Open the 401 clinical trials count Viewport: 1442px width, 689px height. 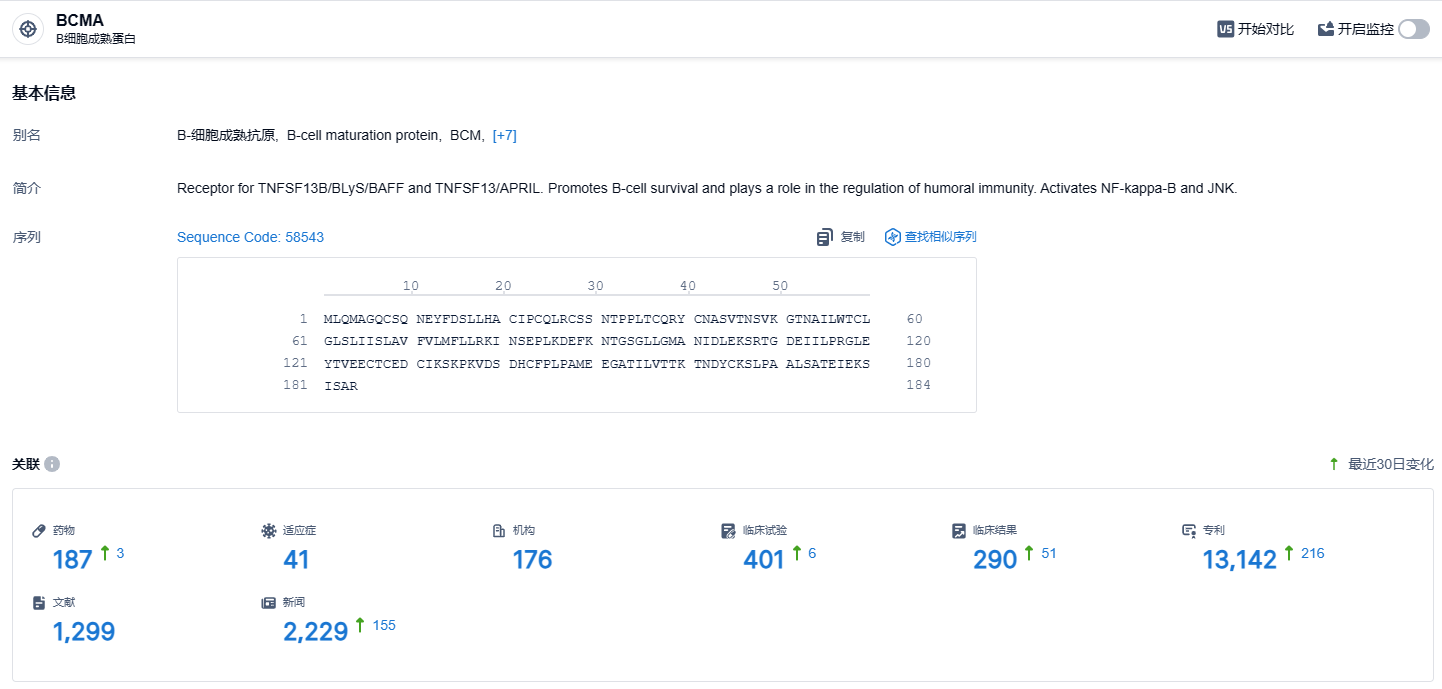(x=763, y=559)
